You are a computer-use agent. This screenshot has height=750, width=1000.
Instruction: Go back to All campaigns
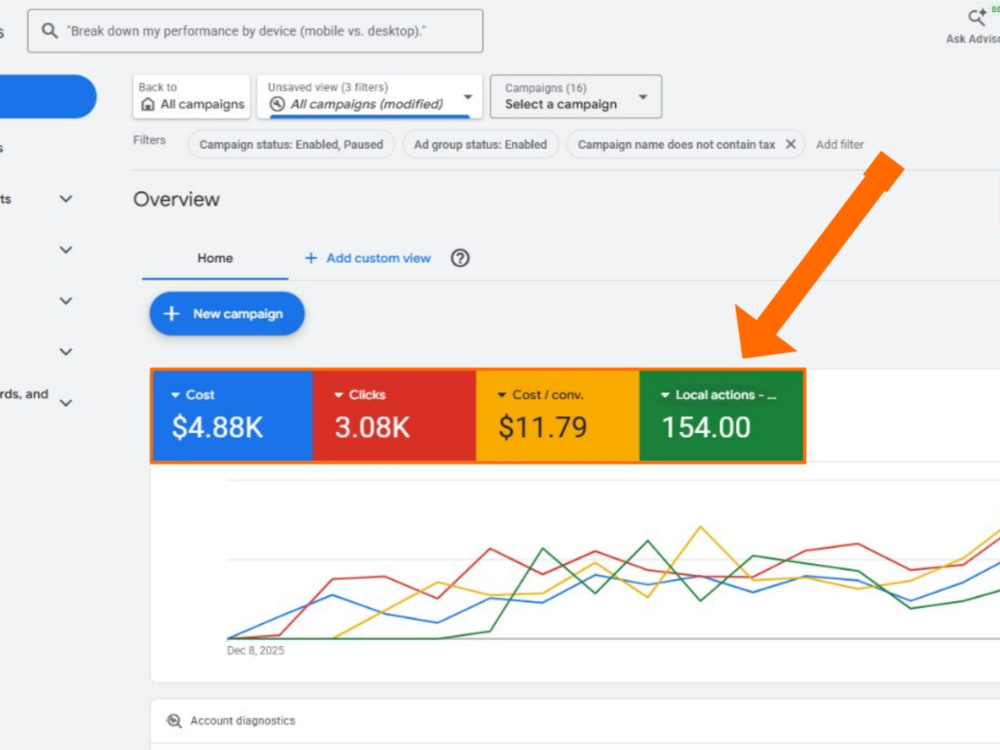[191, 96]
